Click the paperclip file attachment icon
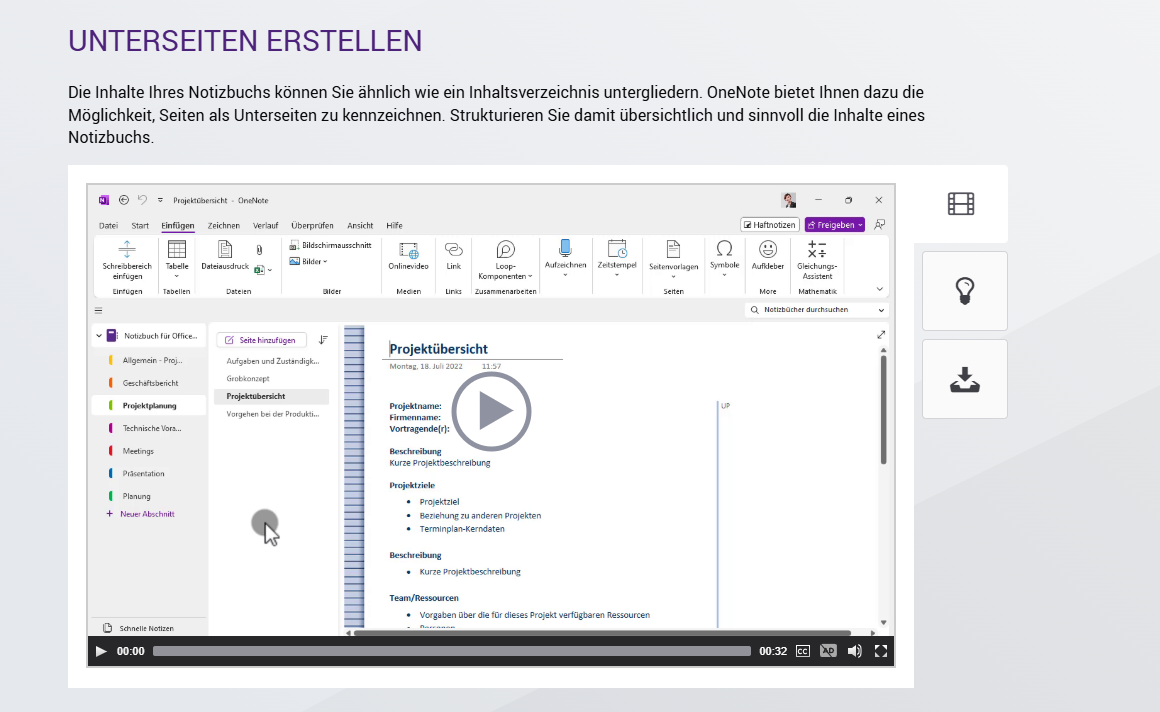This screenshot has width=1160, height=712. pyautogui.click(x=259, y=250)
